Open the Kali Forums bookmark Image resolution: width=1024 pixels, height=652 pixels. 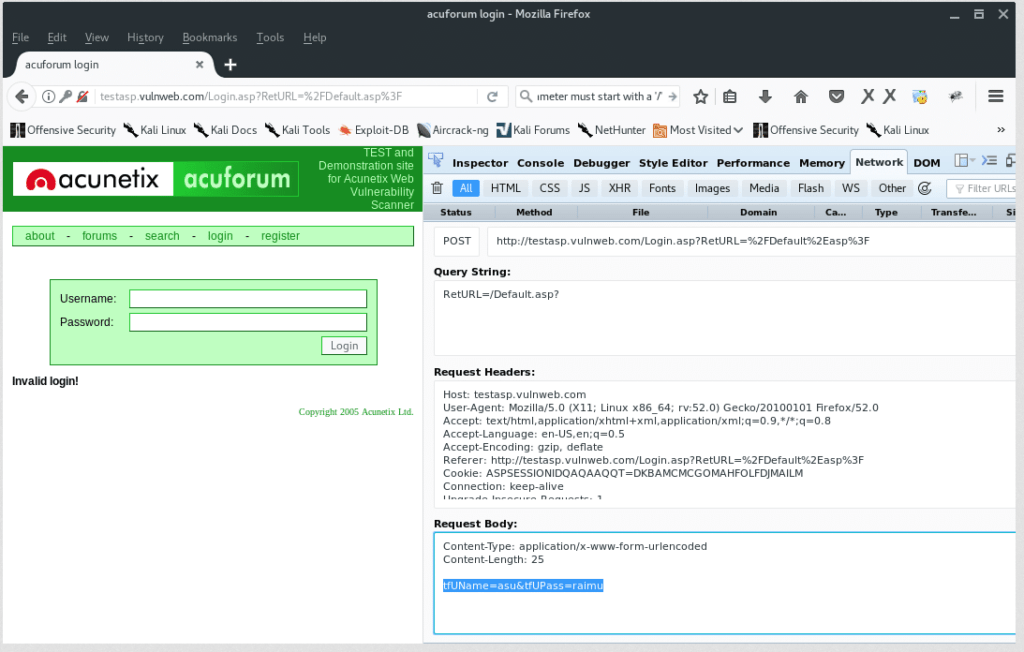pyautogui.click(x=533, y=130)
